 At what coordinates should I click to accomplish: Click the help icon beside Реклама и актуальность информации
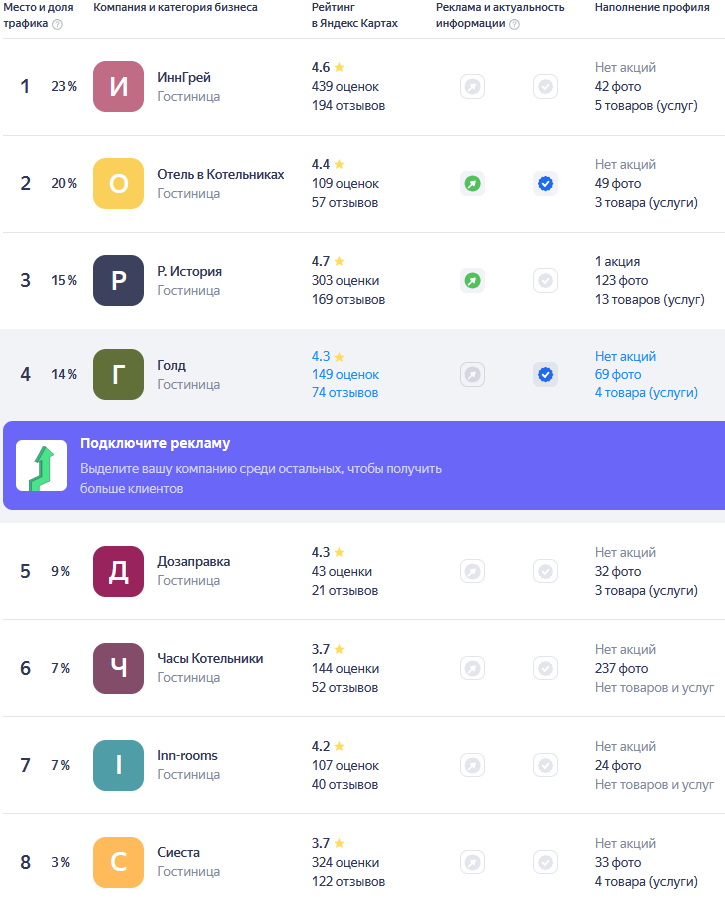tap(514, 24)
